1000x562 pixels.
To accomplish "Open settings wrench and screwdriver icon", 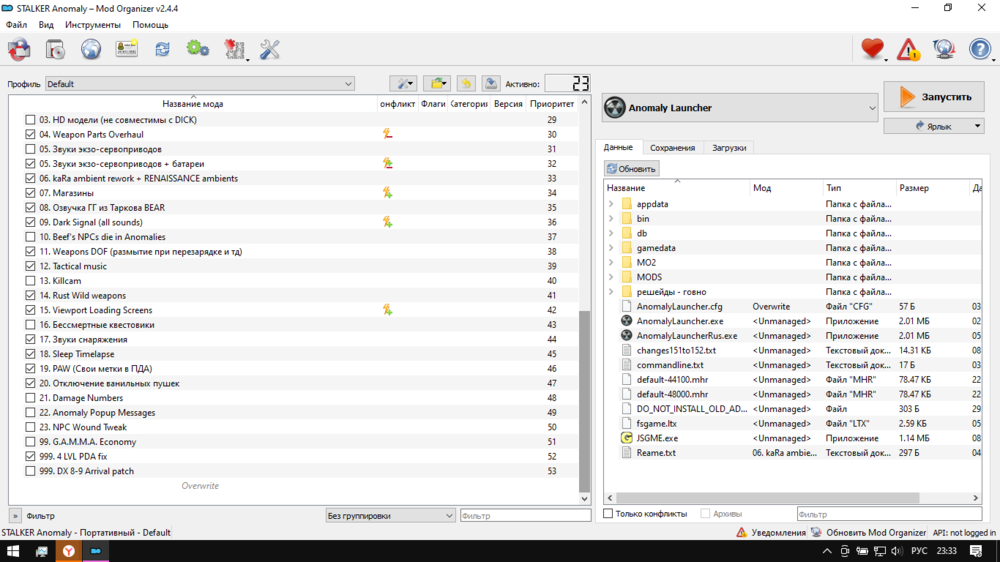I will pyautogui.click(x=270, y=48).
